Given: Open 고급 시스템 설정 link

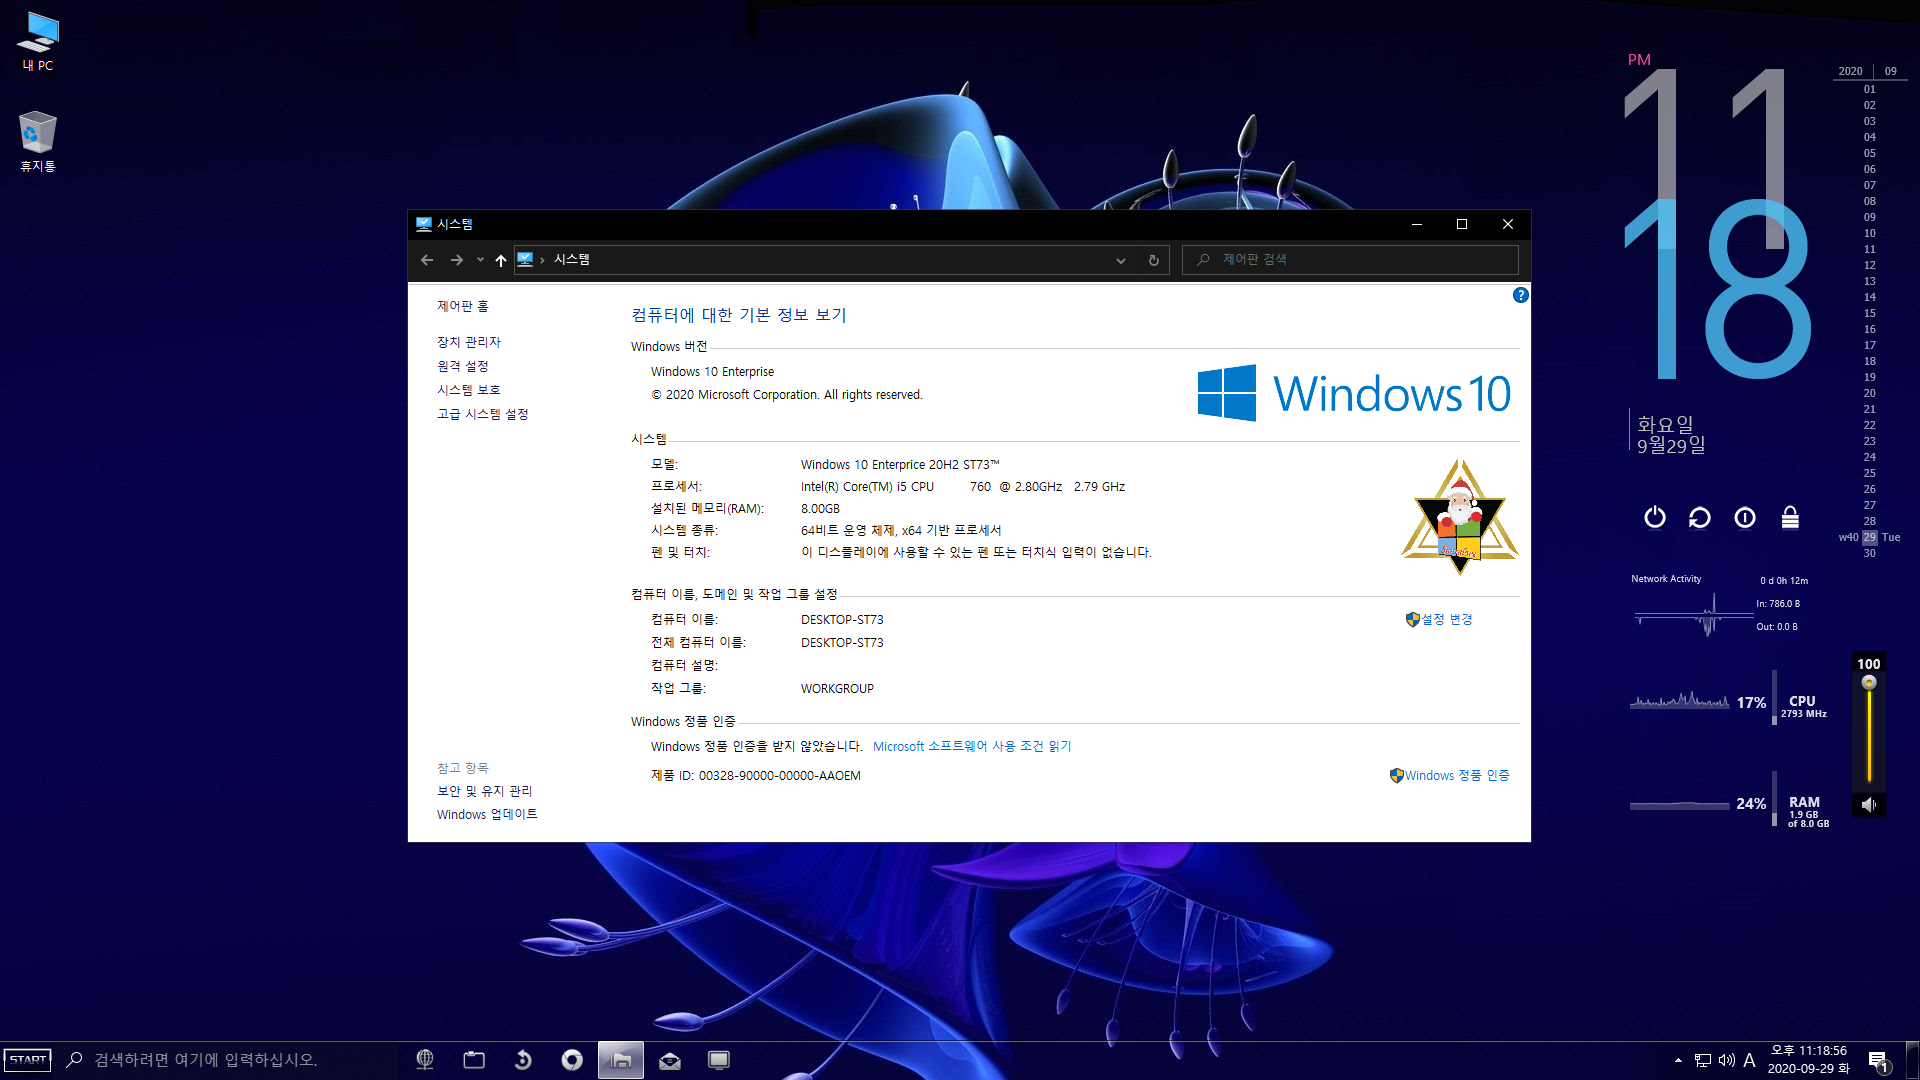Looking at the screenshot, I should pyautogui.click(x=482, y=414).
